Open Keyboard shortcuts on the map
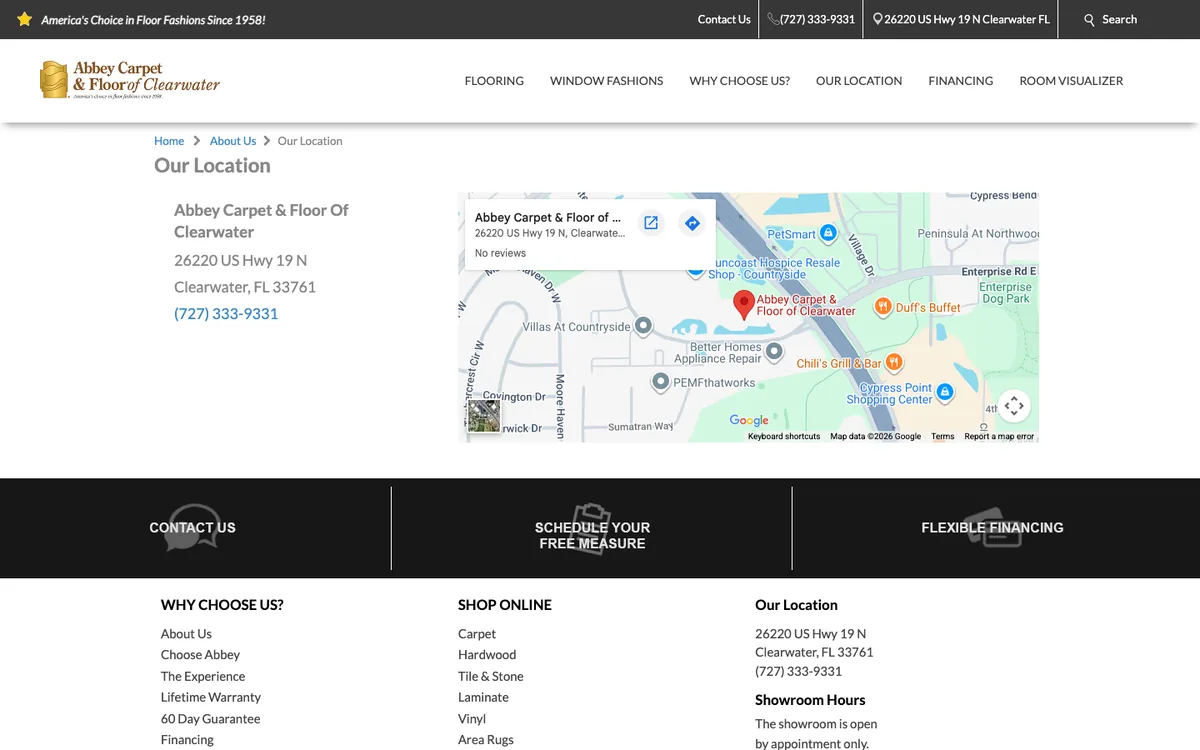 click(x=784, y=437)
